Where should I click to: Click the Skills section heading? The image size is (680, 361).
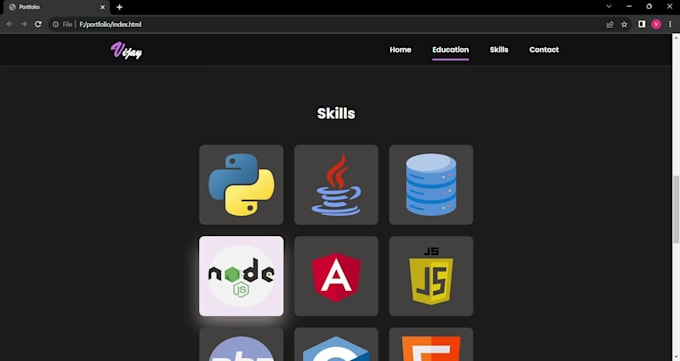[x=336, y=114]
